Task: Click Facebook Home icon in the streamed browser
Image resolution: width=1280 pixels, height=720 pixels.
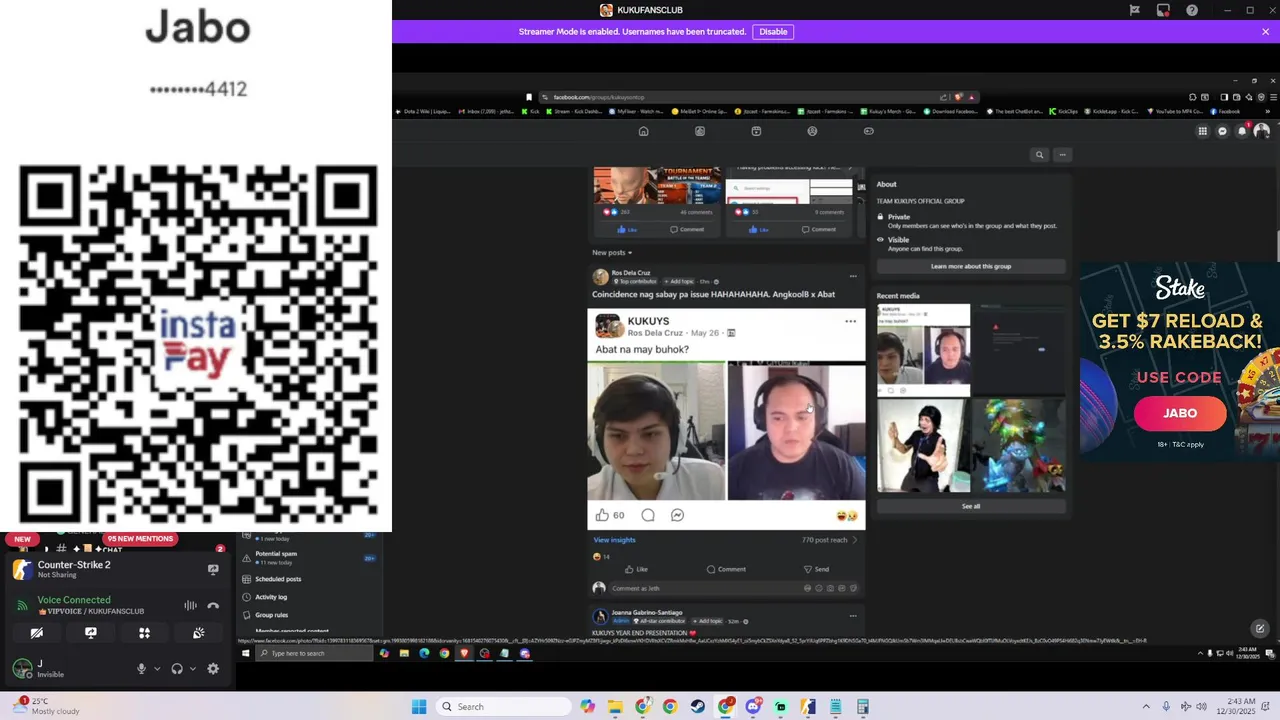Action: [x=643, y=131]
